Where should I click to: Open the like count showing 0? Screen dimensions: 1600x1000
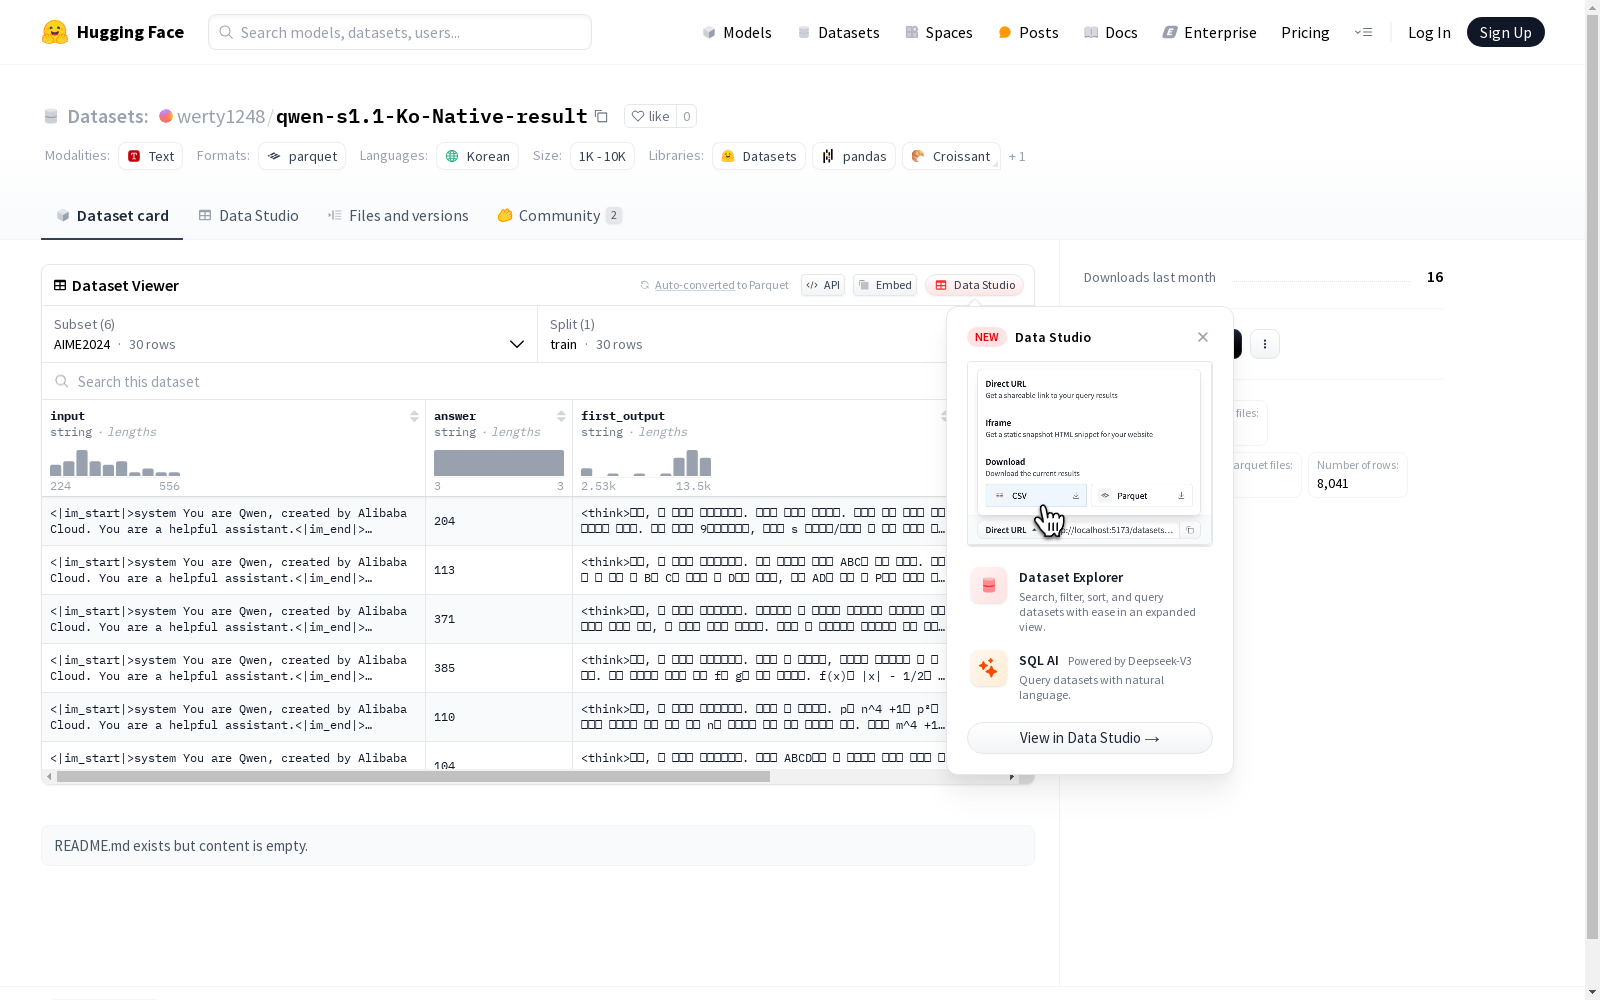point(686,116)
